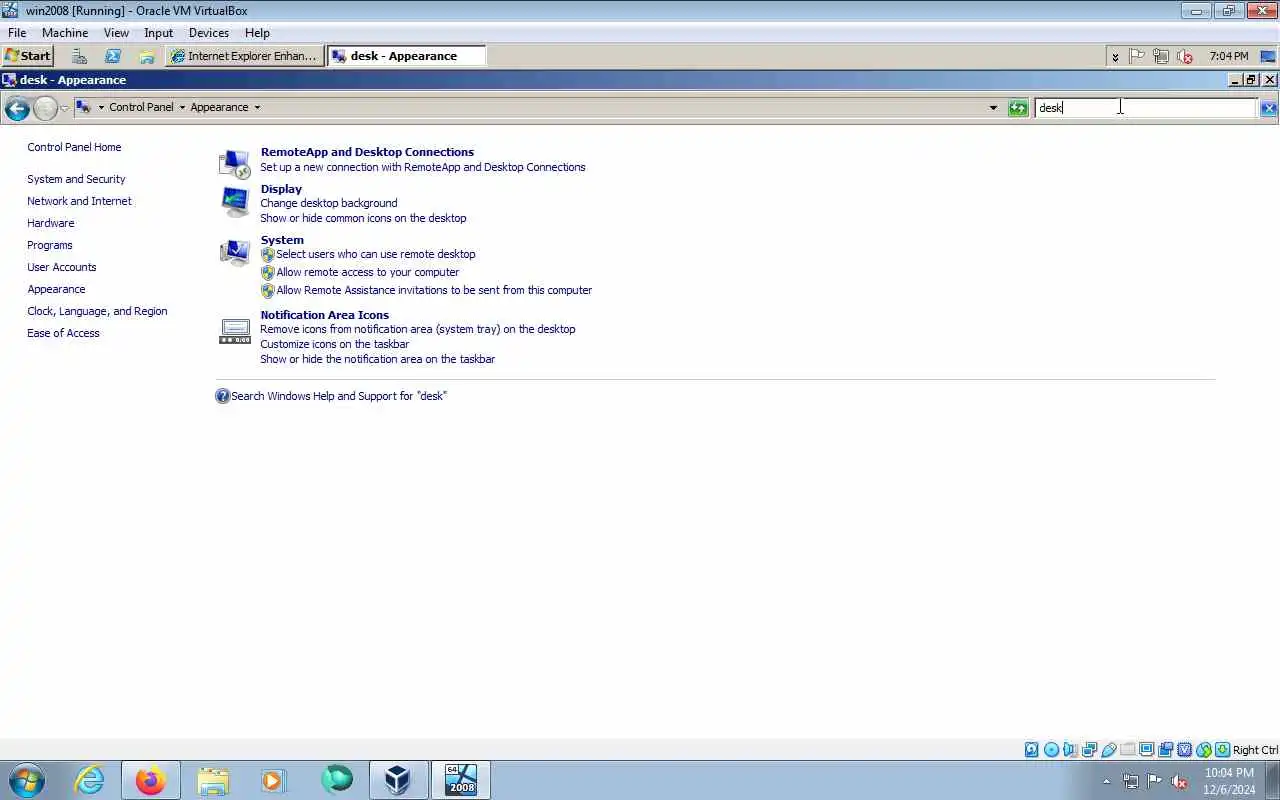Image resolution: width=1280 pixels, height=800 pixels.
Task: Open System and Security category
Action: click(76, 179)
